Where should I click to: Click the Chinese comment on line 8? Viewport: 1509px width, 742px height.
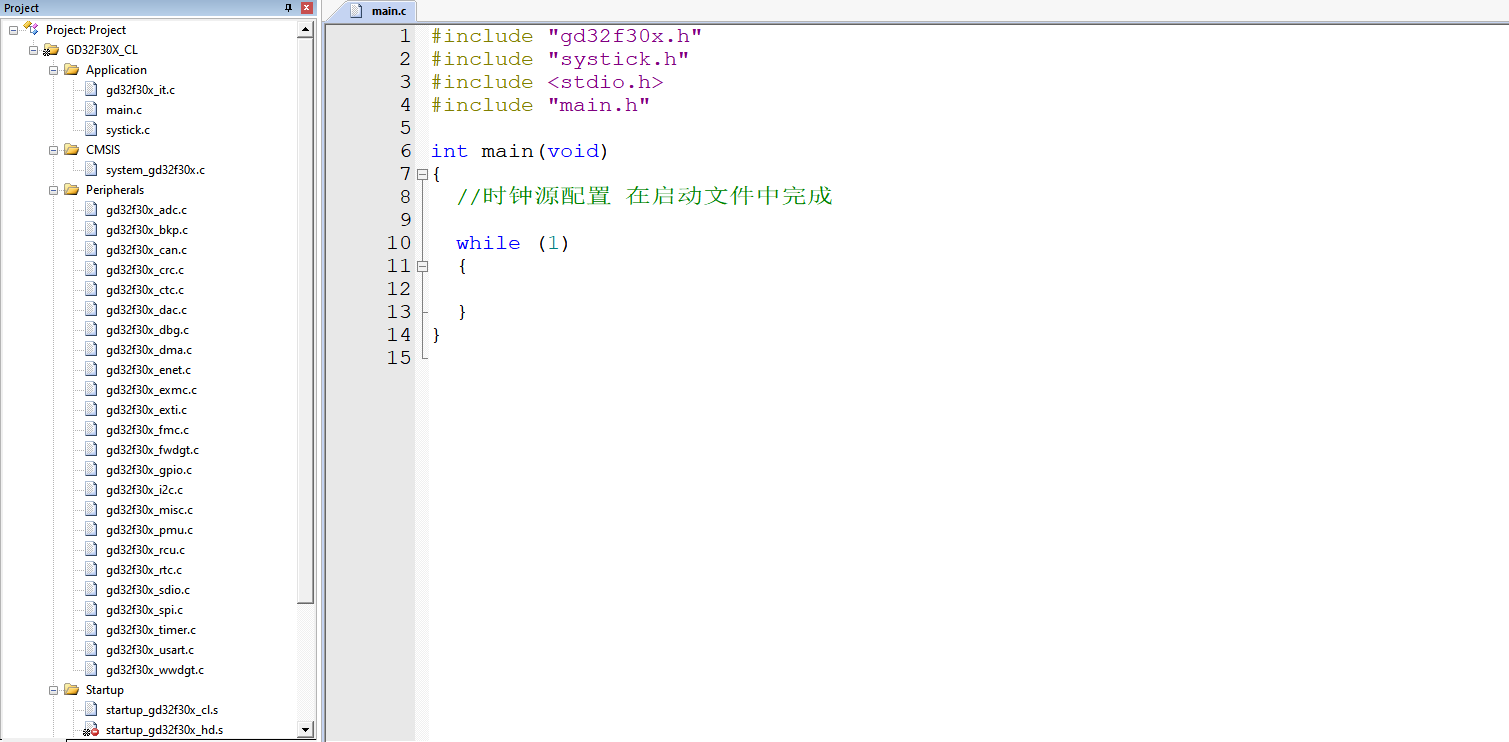644,196
